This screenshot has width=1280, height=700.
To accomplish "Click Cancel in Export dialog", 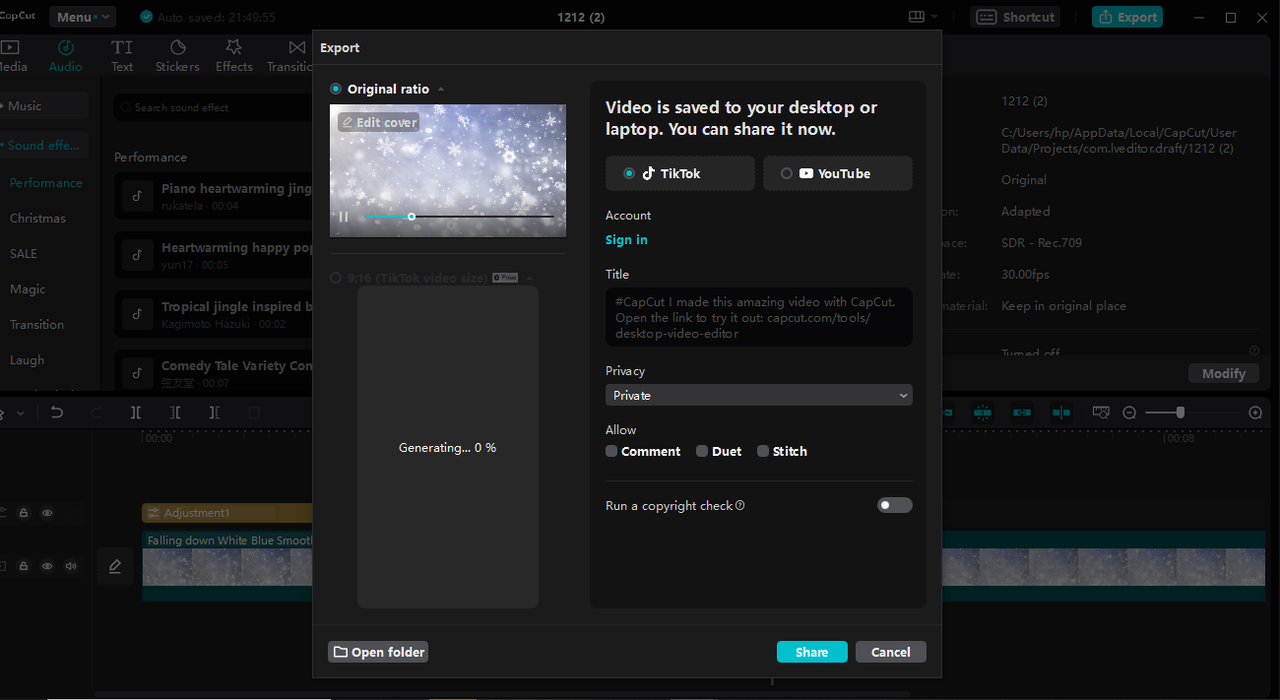I will tap(891, 652).
